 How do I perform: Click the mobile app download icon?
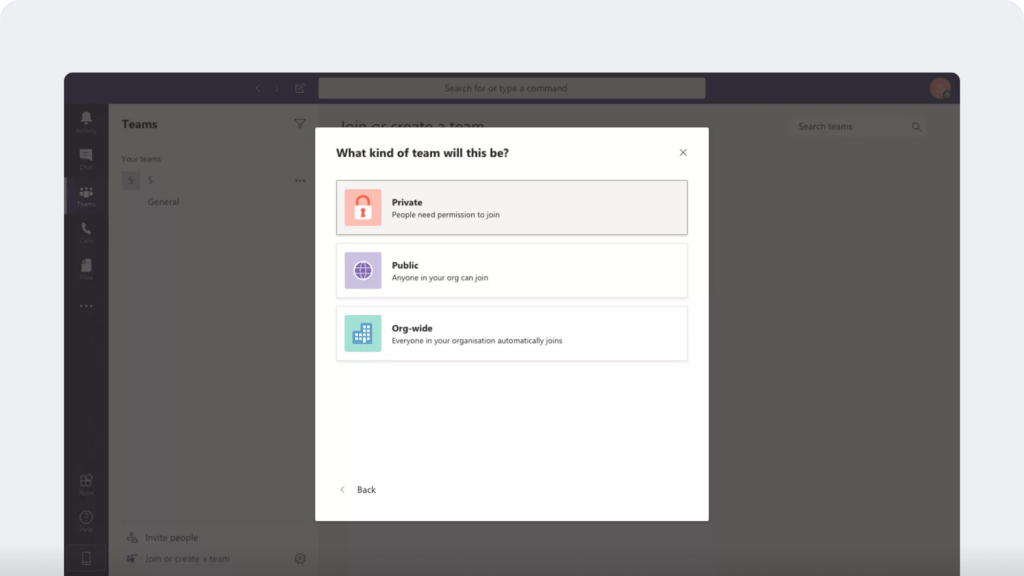click(85, 556)
